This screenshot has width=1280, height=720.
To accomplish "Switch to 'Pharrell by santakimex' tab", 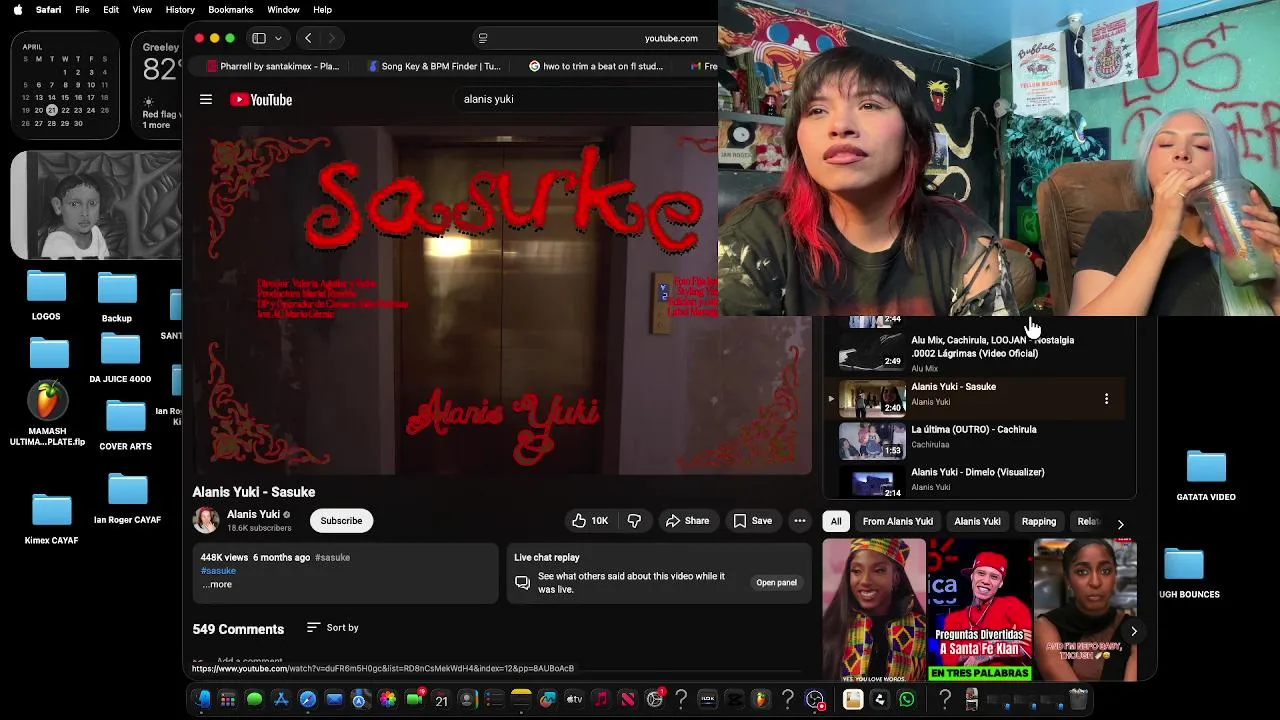I will (272, 66).
